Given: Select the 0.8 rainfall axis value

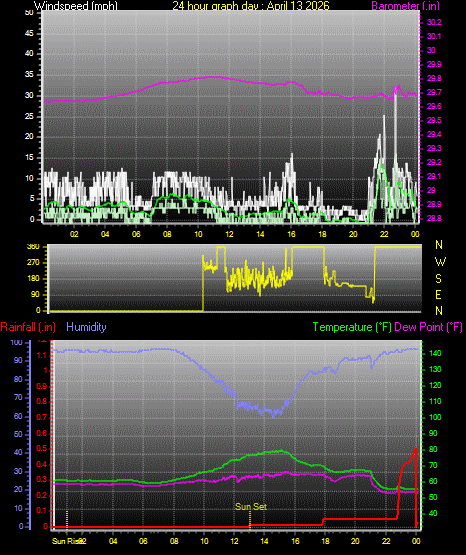Looking at the screenshot, I should tap(42, 402).
